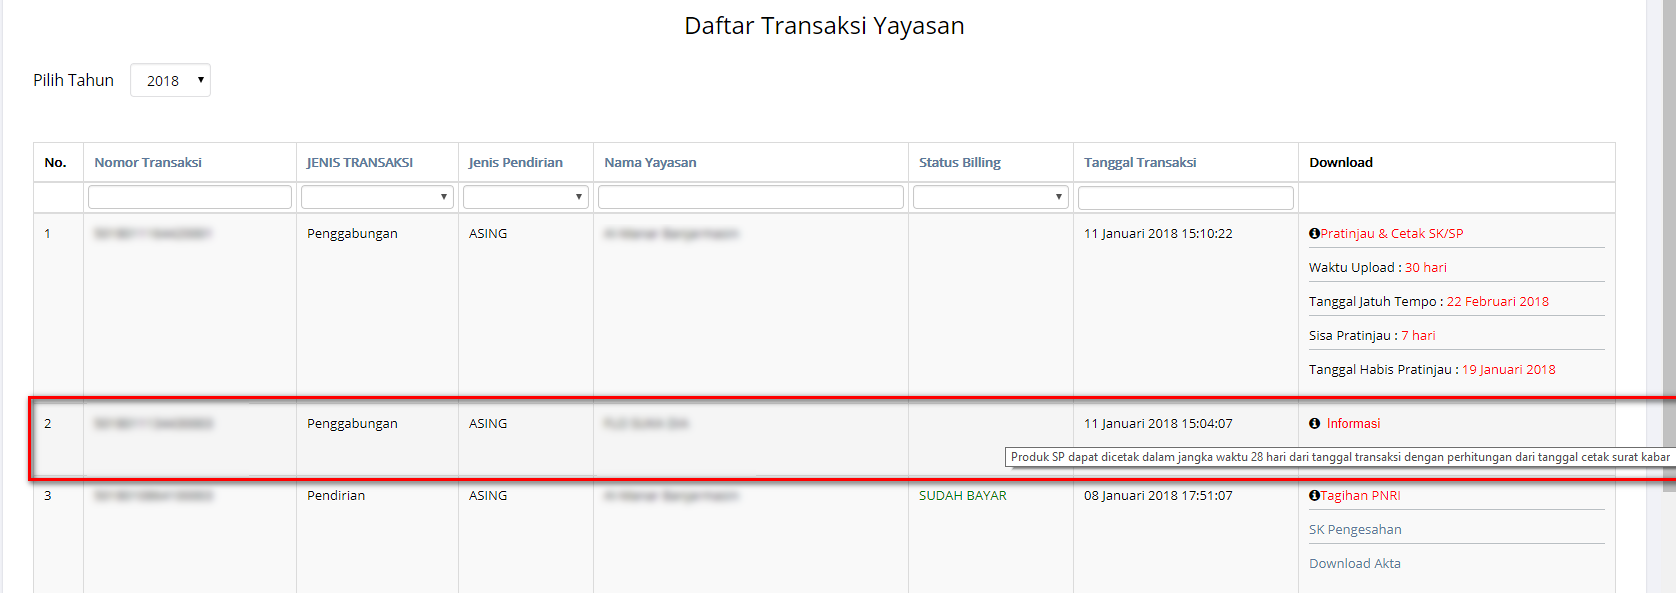Sort by Status Billing column header
The height and width of the screenshot is (593, 1676).
(x=960, y=163)
